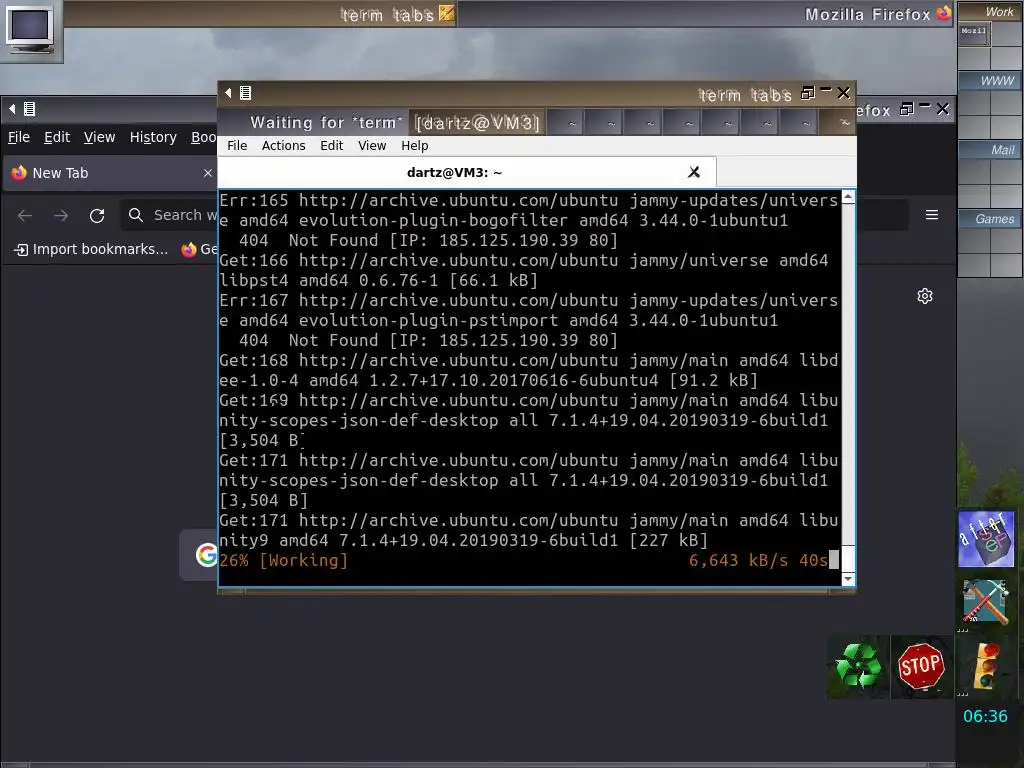1024x768 pixels.
Task: Open new tab personalize gear icon
Action: point(925,296)
